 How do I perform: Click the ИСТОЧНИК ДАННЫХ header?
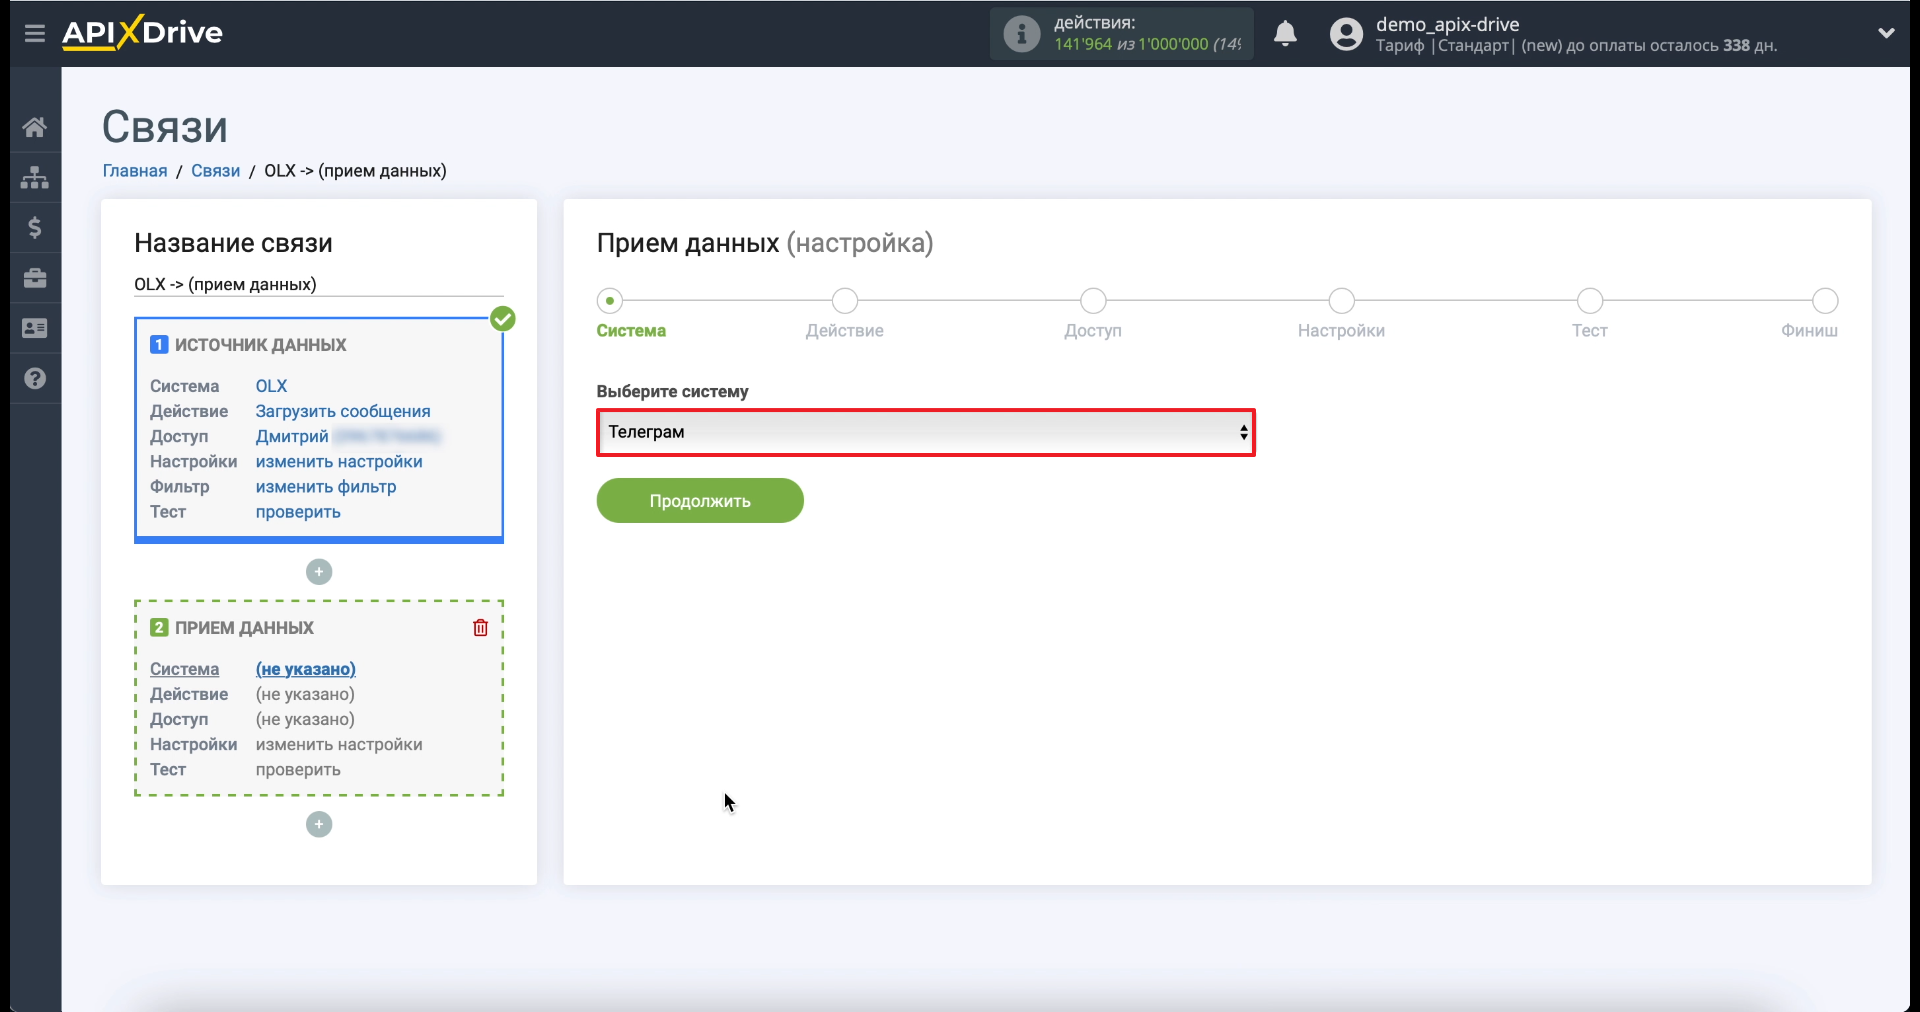click(x=260, y=345)
